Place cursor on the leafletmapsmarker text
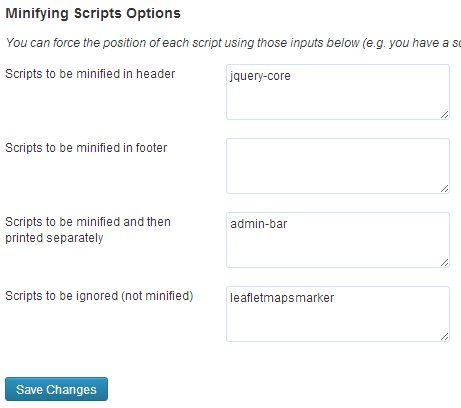461x408 pixels. [282, 297]
